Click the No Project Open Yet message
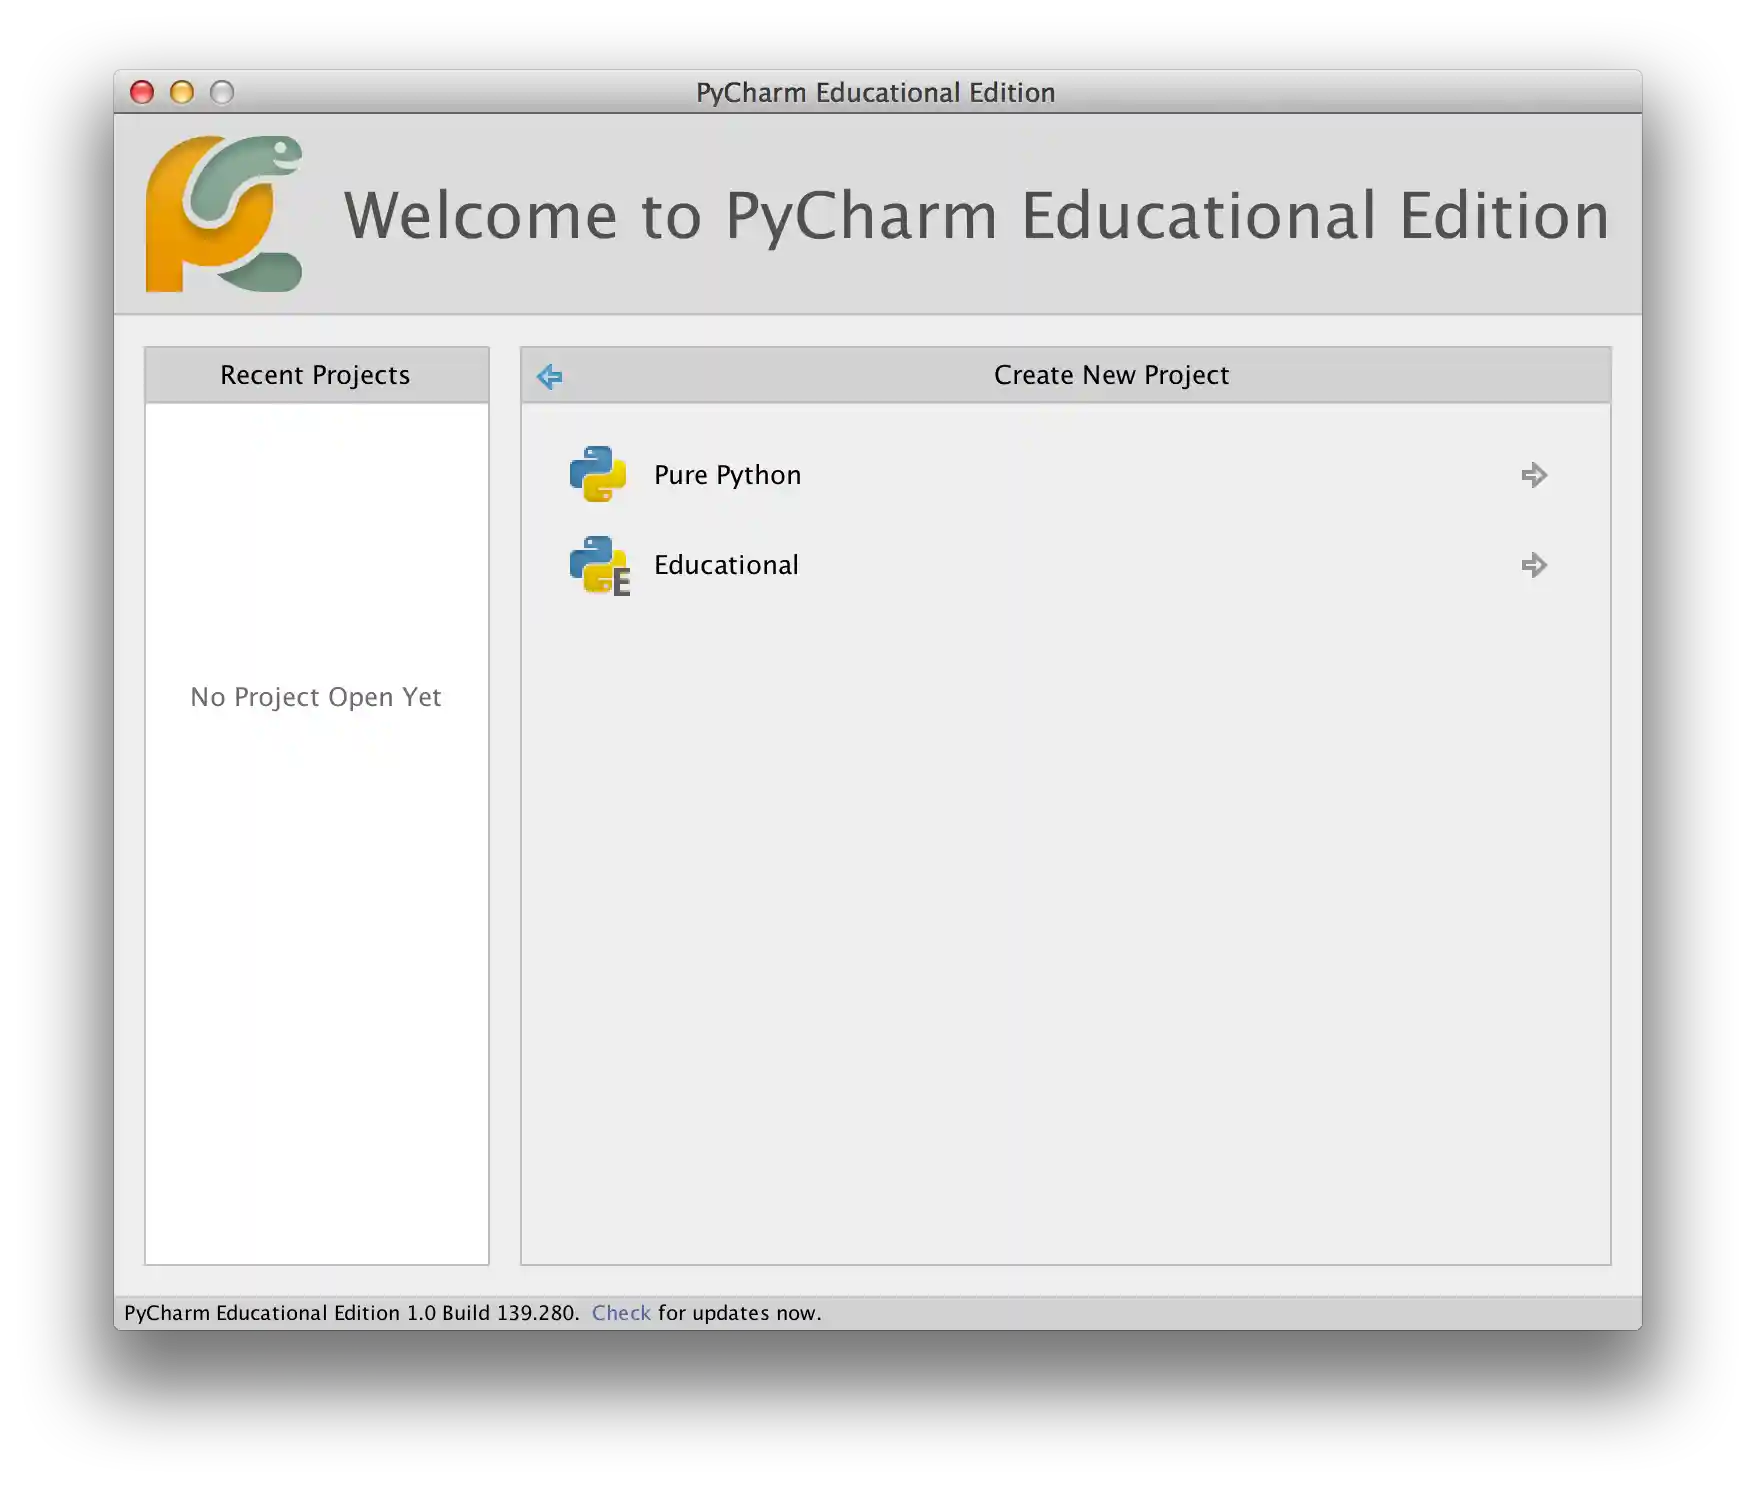 pos(315,696)
